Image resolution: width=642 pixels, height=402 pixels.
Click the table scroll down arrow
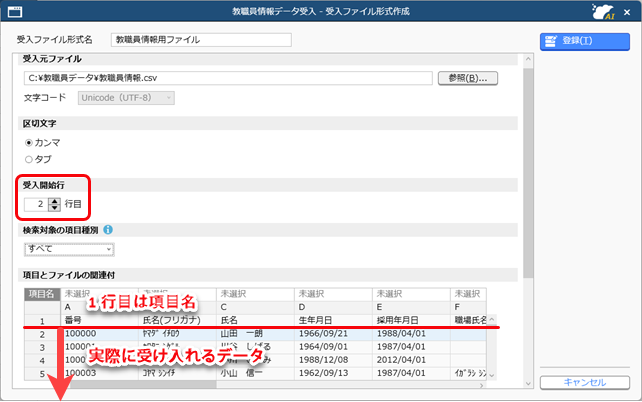click(x=492, y=375)
